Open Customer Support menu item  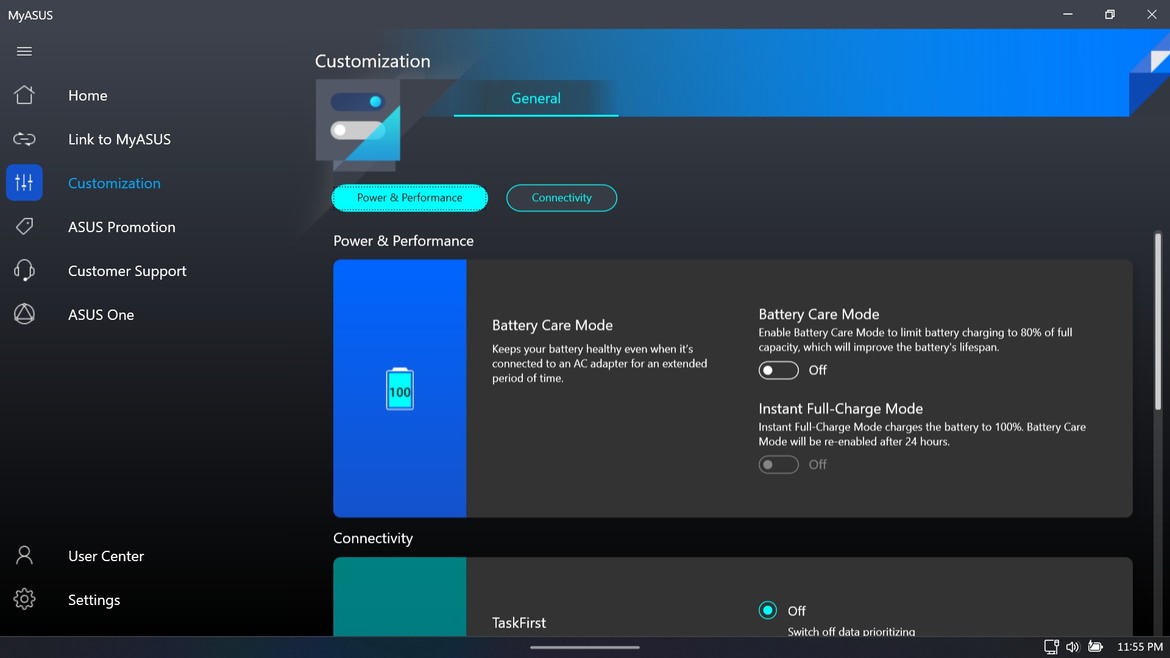point(127,271)
